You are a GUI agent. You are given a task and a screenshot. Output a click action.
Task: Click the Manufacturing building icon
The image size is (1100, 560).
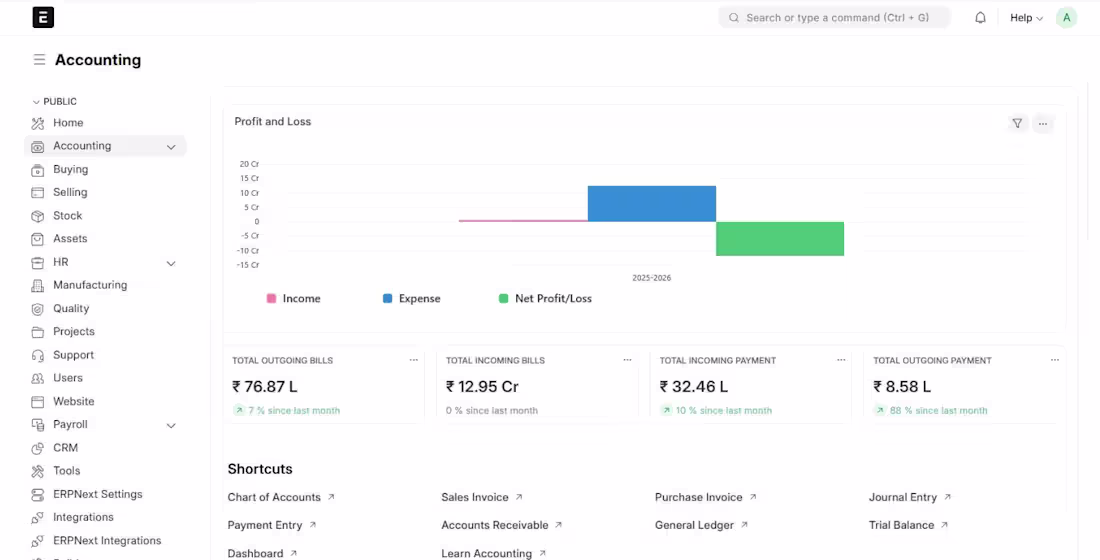(x=38, y=286)
